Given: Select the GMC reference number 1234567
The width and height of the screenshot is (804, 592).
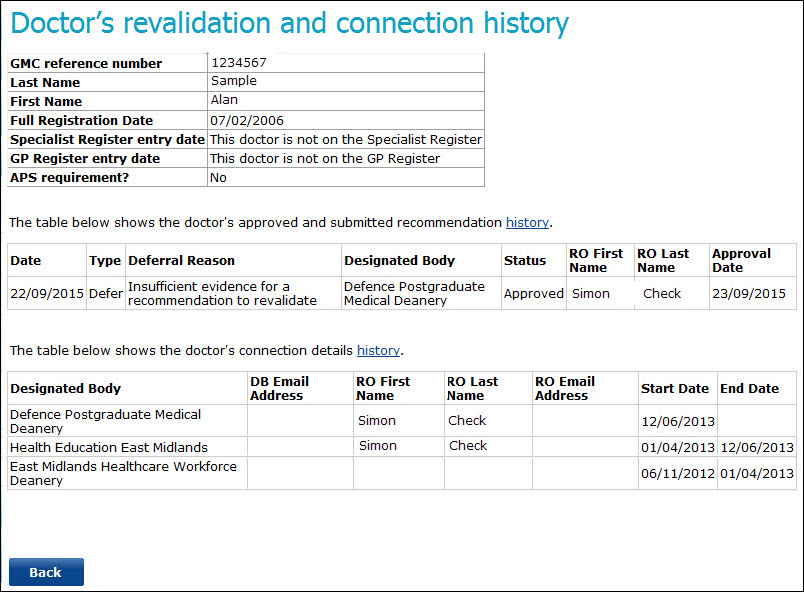Looking at the screenshot, I should tap(239, 63).
